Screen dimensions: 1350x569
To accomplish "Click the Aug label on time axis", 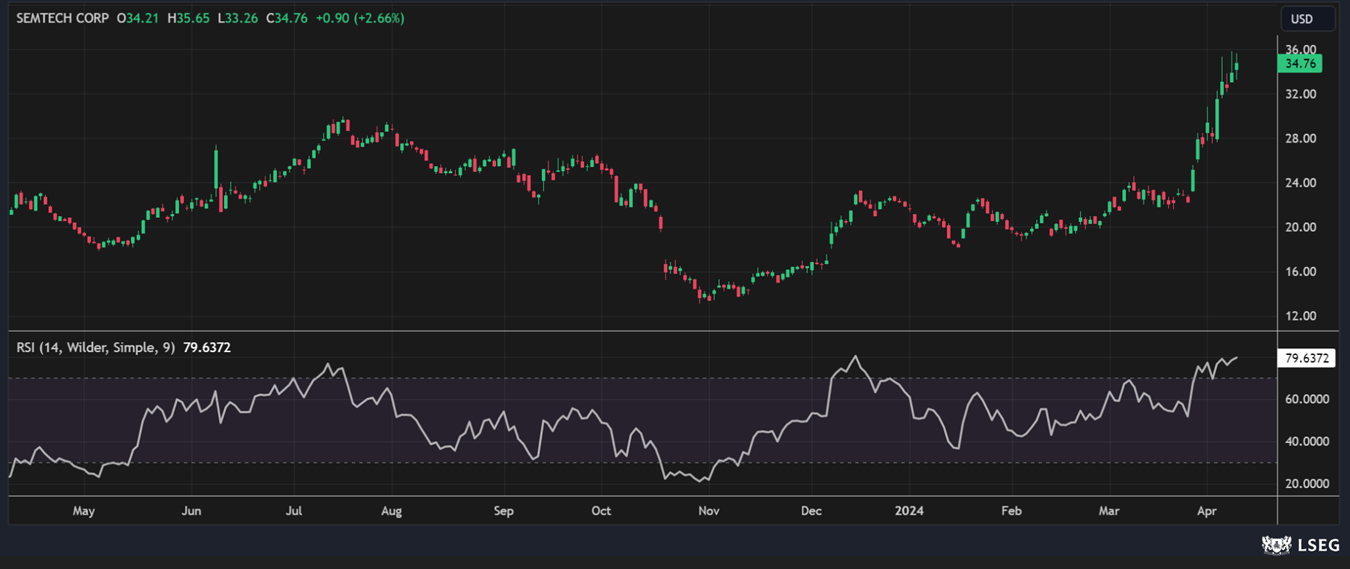I will tap(391, 511).
